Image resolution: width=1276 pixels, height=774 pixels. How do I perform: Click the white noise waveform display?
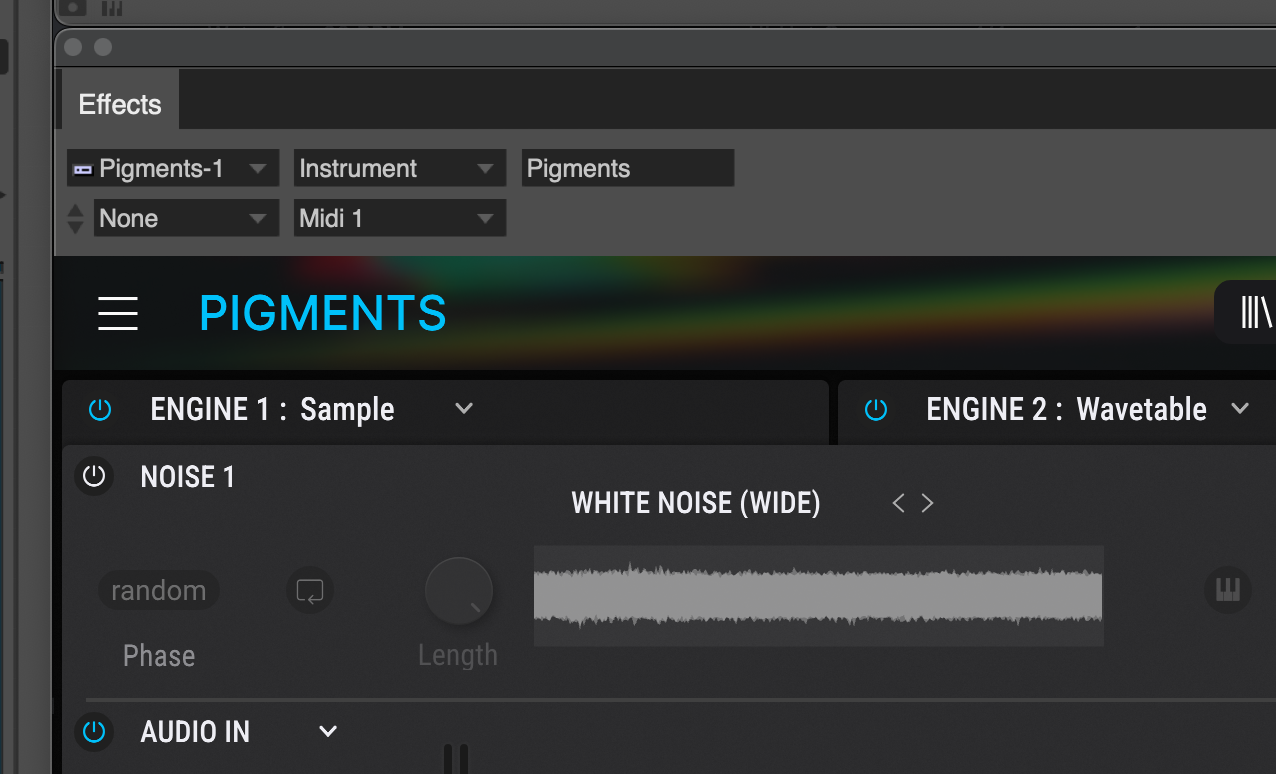point(818,596)
